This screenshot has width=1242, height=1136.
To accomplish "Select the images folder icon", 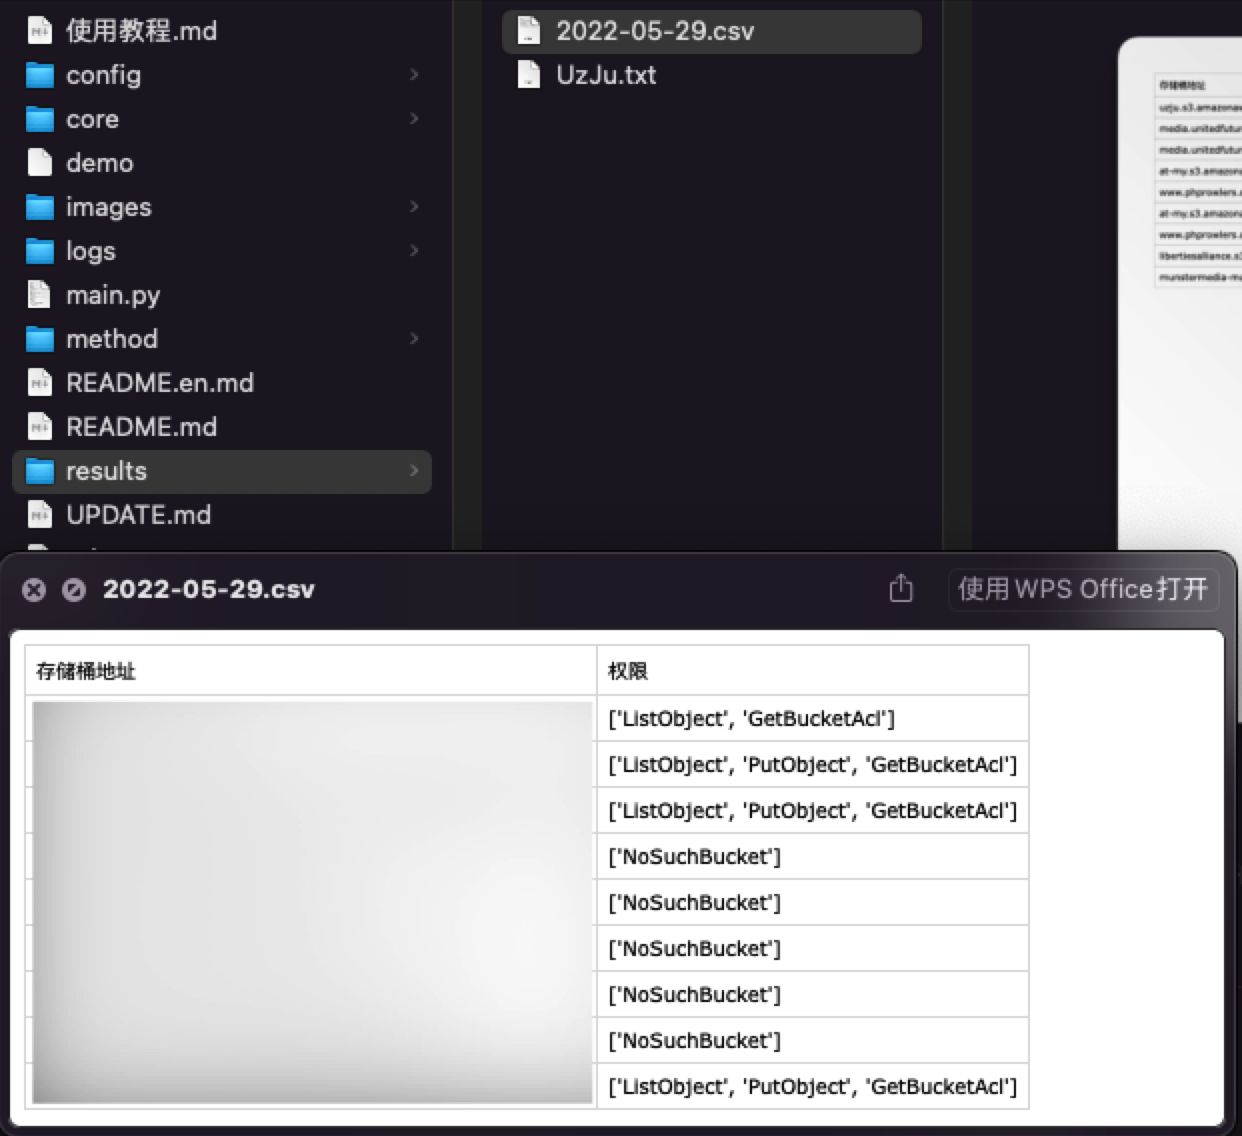I will click(x=39, y=207).
